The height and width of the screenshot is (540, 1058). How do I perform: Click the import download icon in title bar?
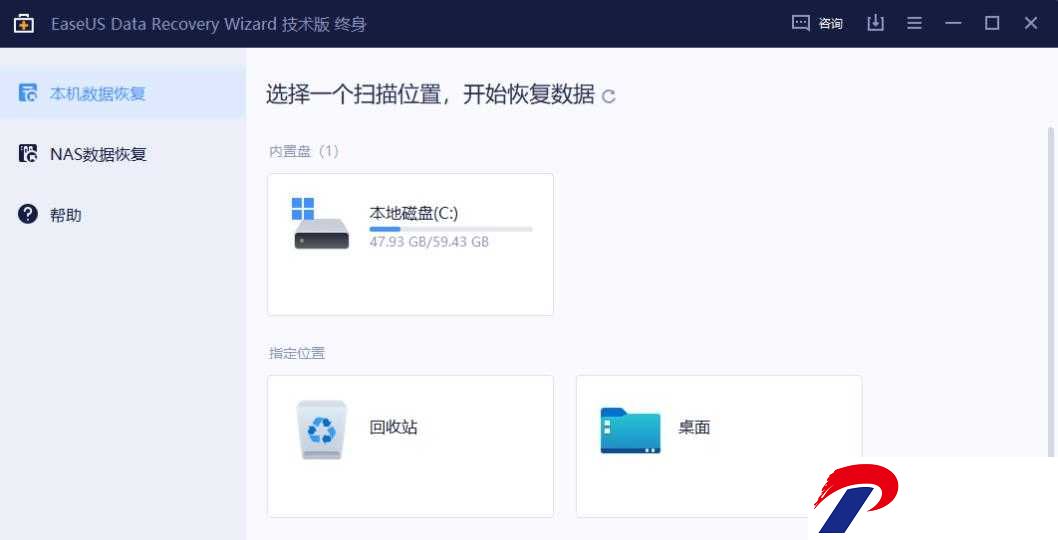(875, 23)
